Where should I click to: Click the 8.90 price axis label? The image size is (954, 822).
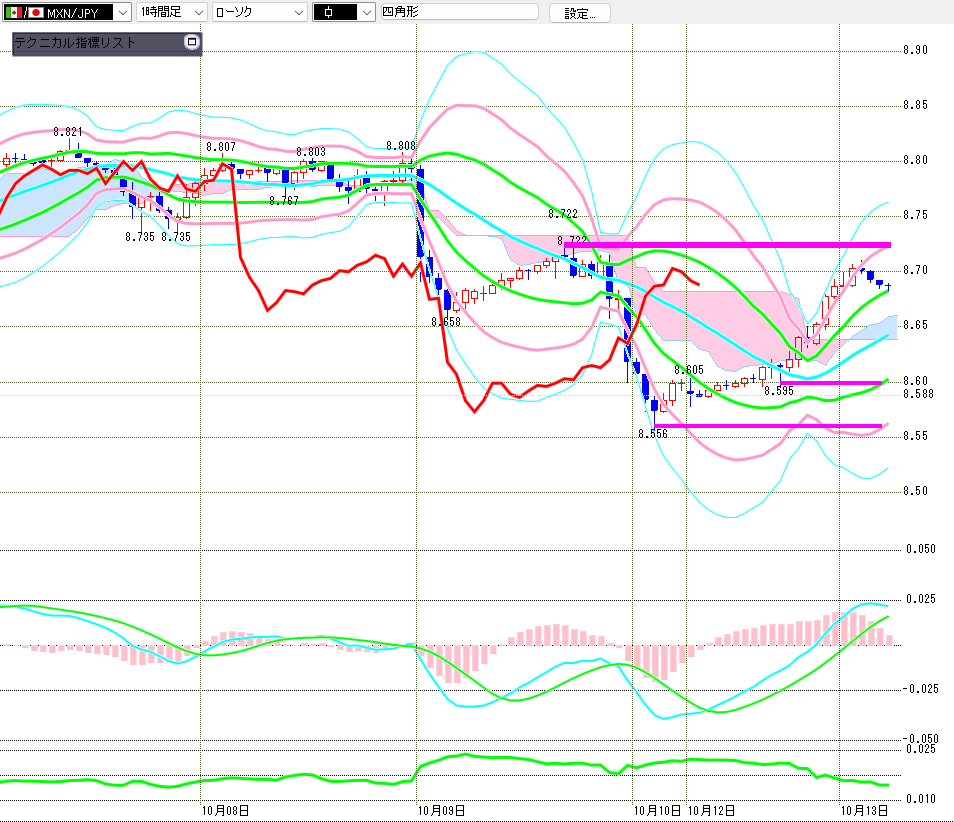[916, 50]
